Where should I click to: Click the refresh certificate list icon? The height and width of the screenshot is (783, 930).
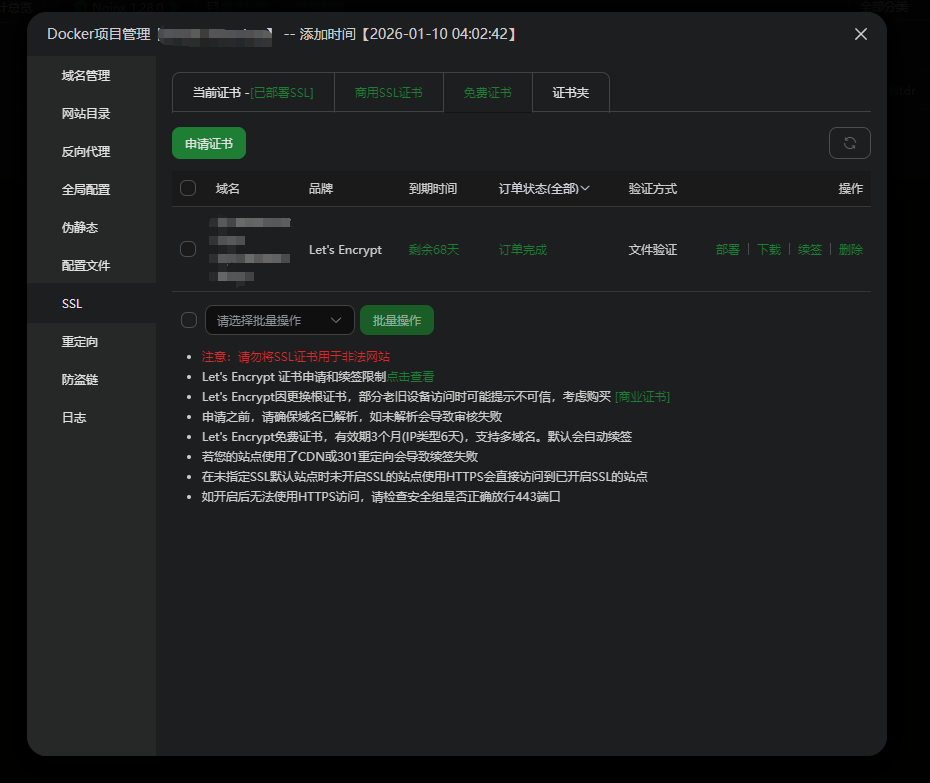tap(849, 143)
